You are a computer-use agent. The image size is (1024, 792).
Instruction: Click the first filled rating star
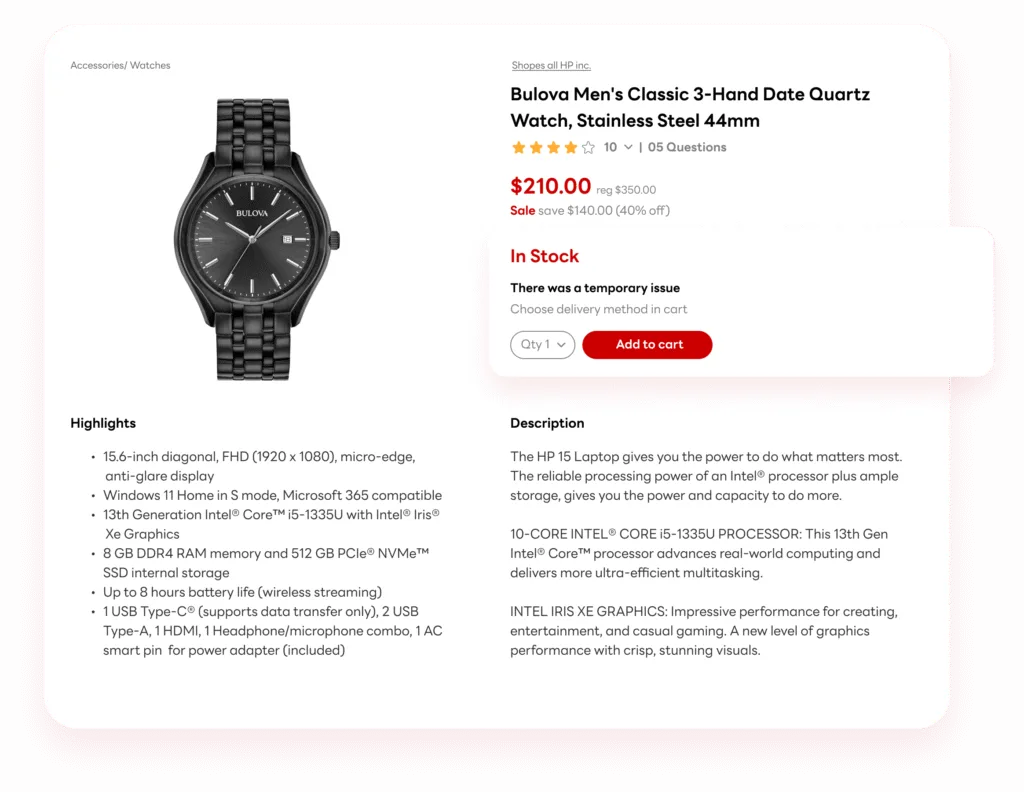[x=519, y=148]
